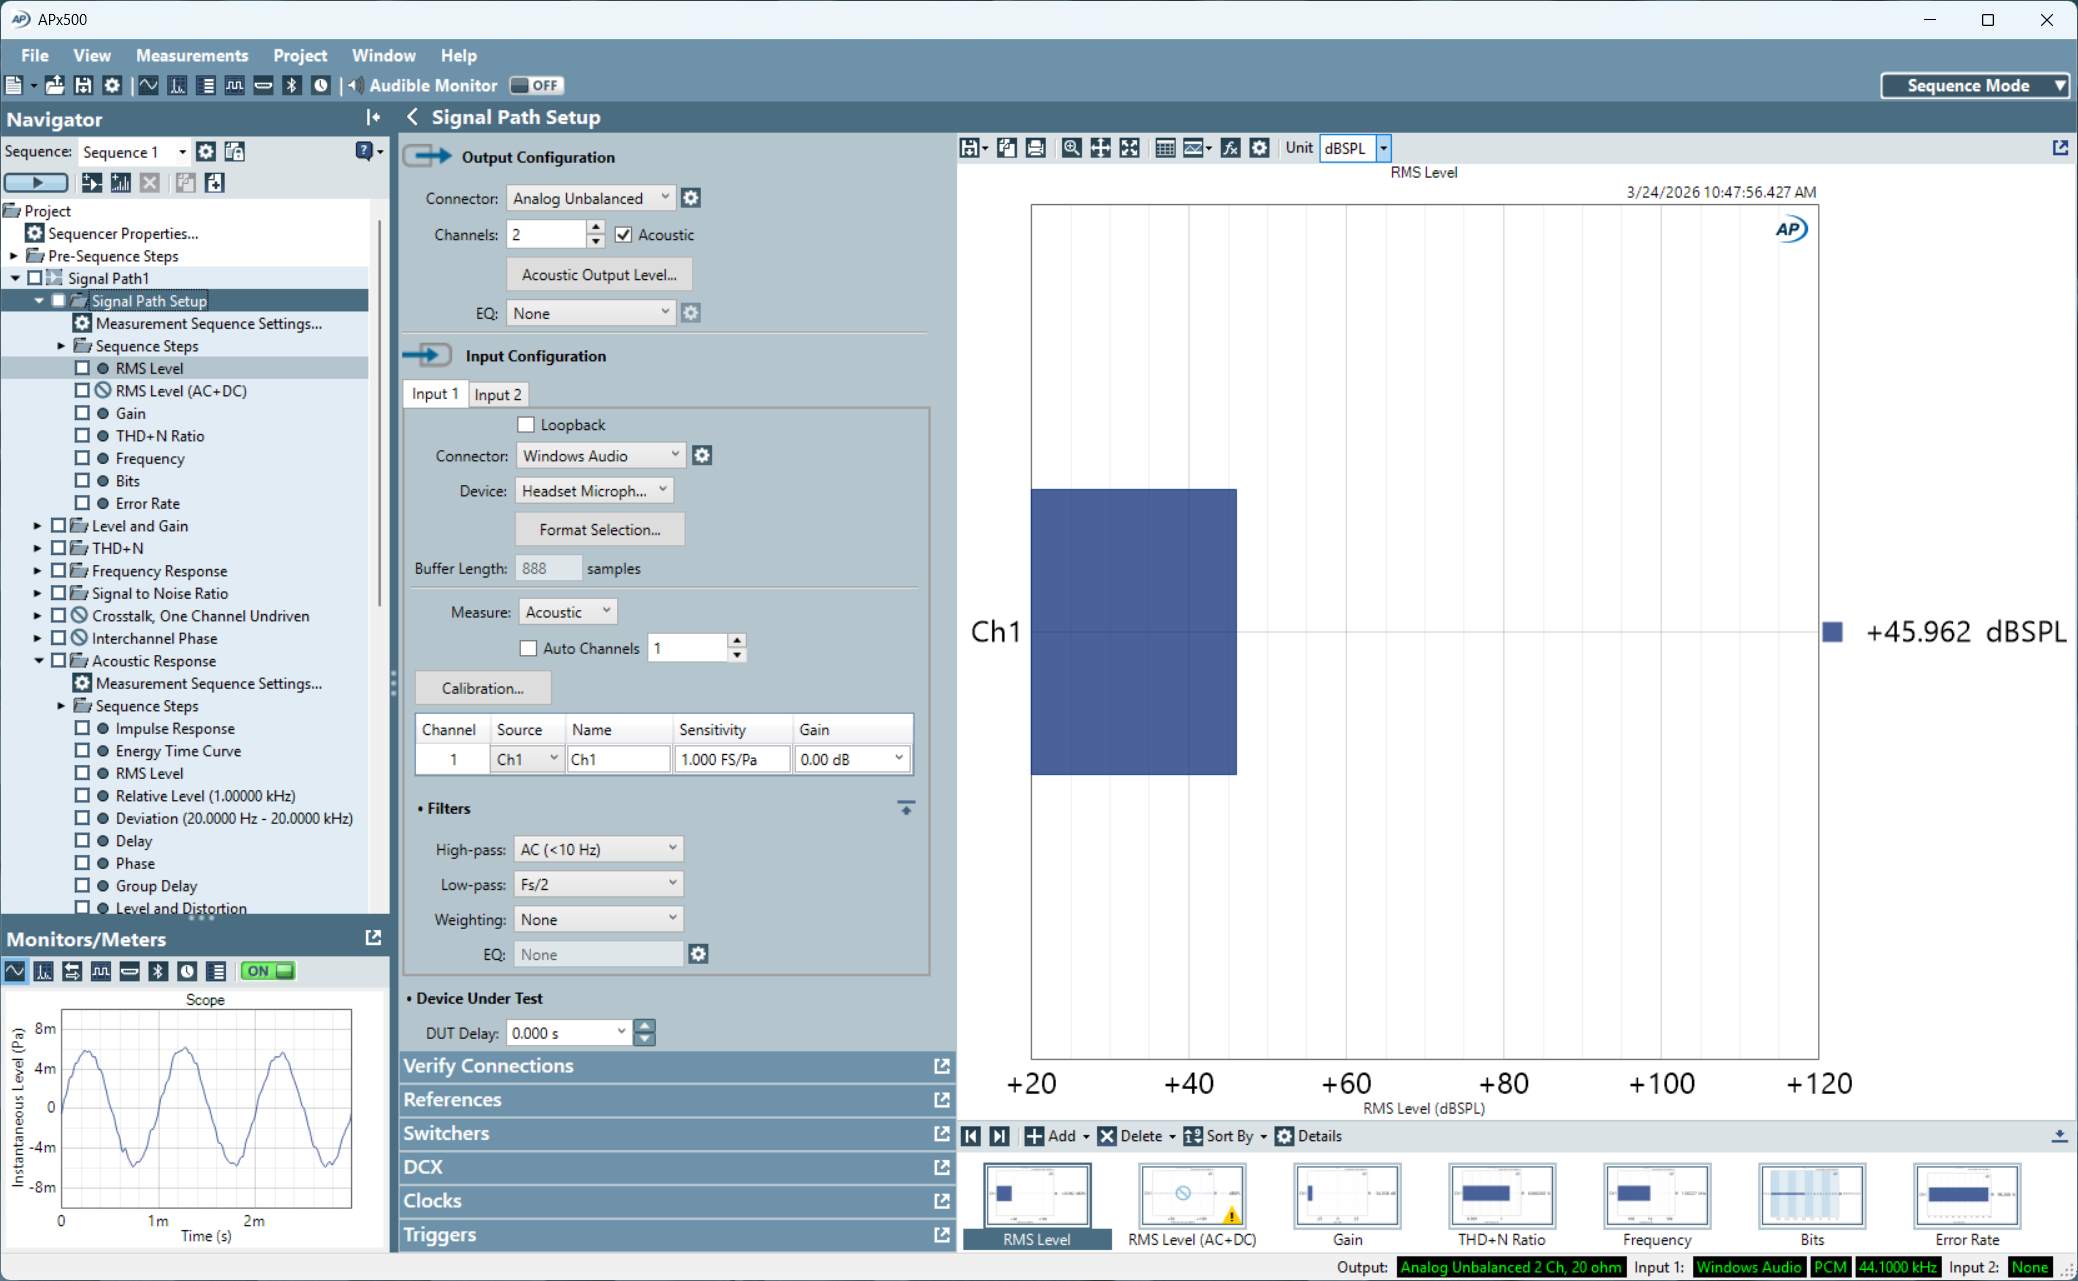Select Scope monitor in Monitors/Meters toolbar
The image size is (2078, 1281).
point(15,971)
